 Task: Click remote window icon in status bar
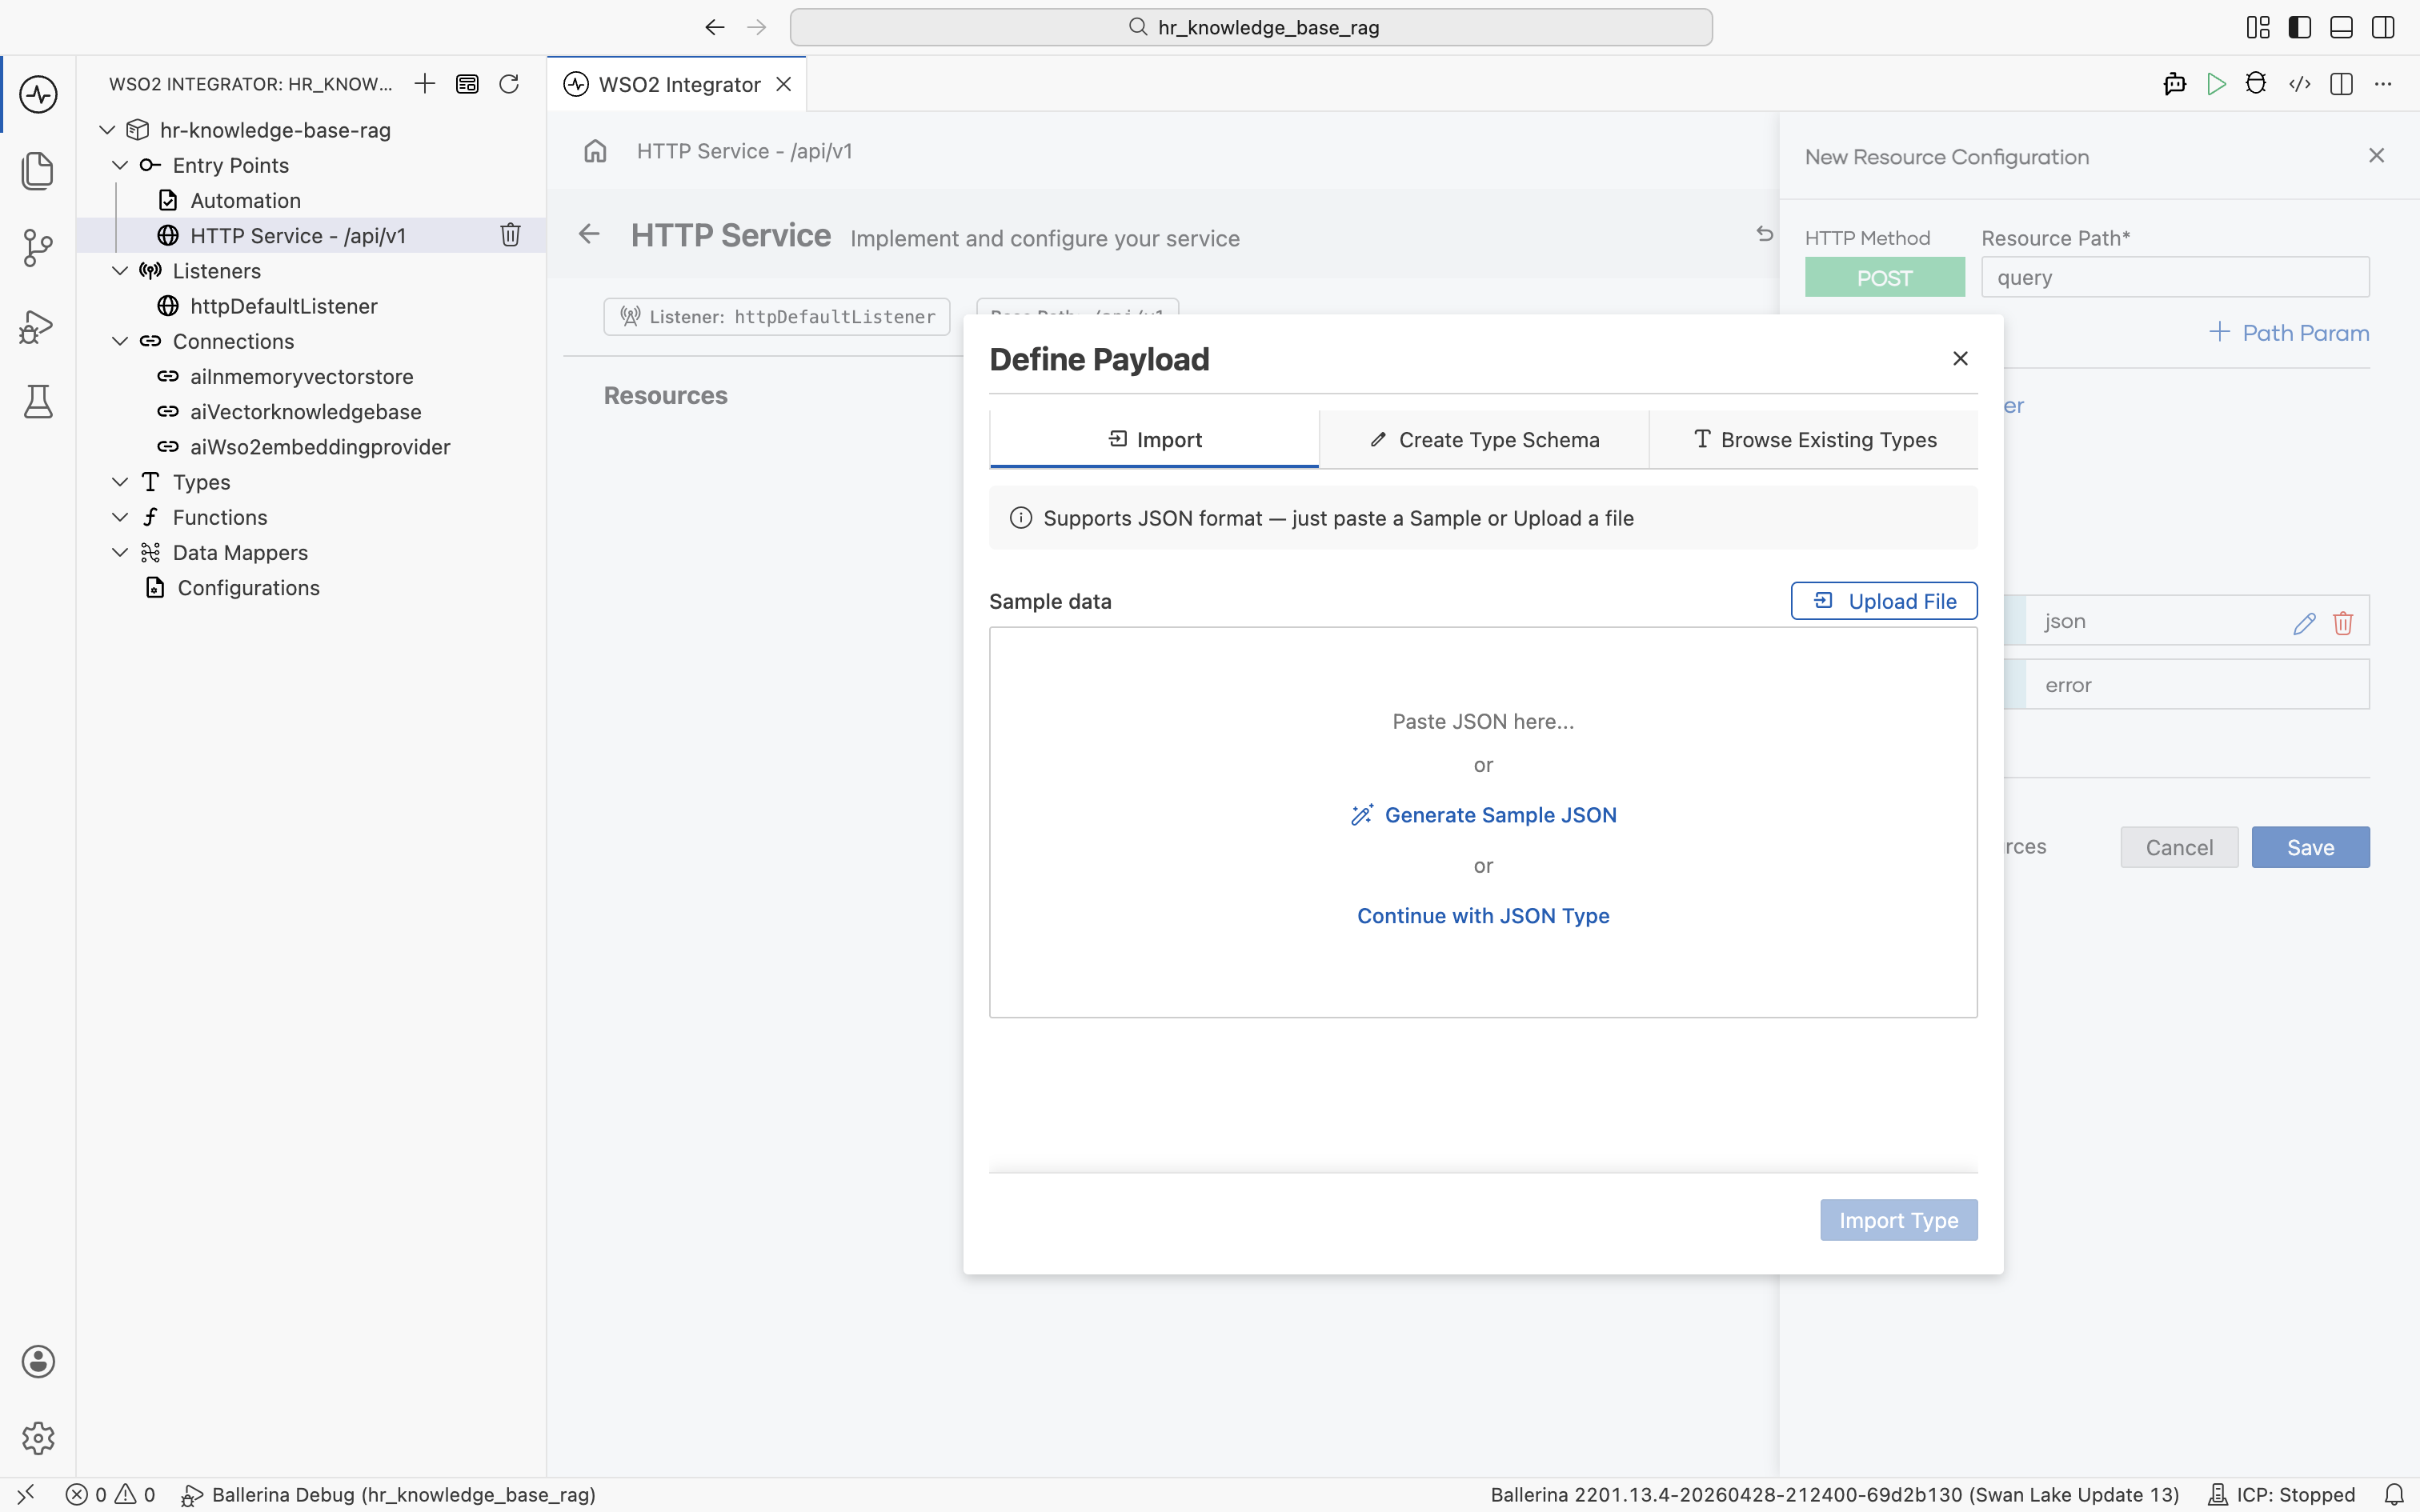coord(26,1494)
